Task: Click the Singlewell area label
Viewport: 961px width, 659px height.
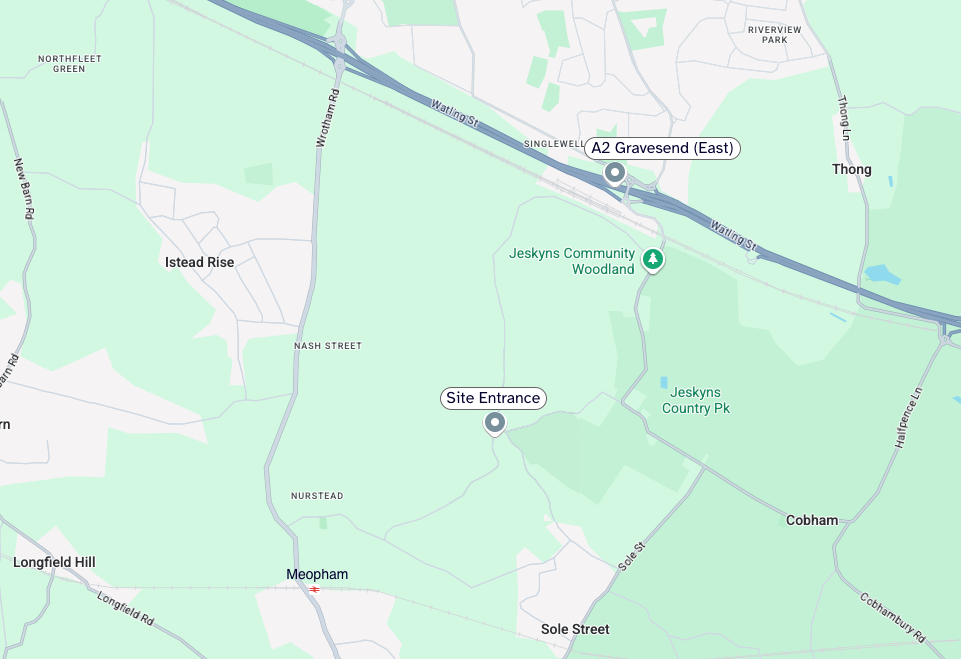Action: coord(554,144)
